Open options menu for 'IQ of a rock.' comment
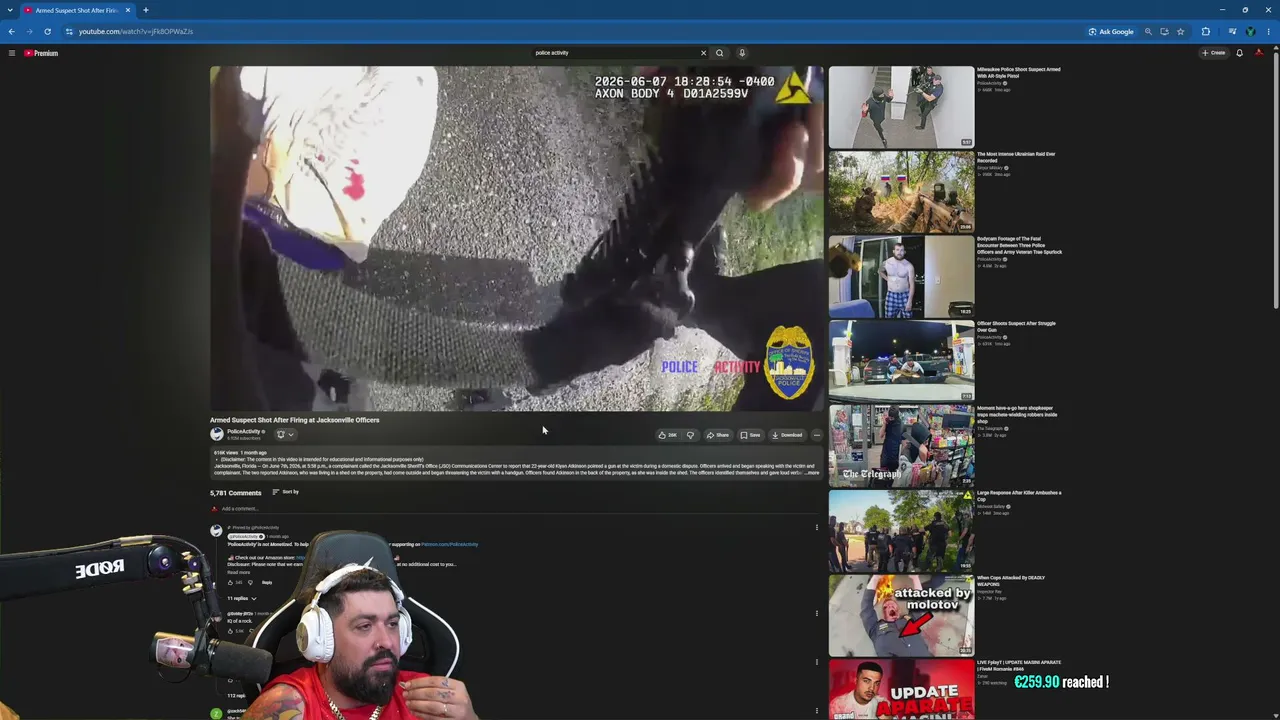 (816, 613)
